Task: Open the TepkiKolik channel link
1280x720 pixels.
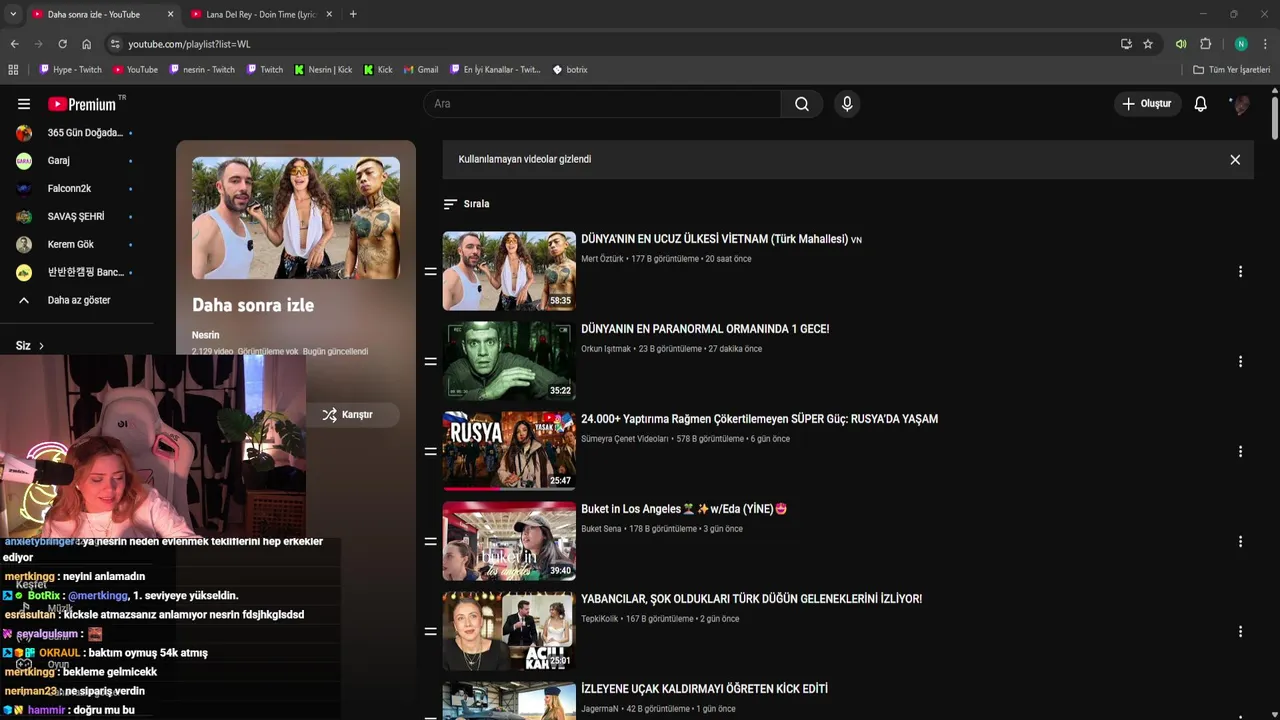Action: tap(600, 619)
